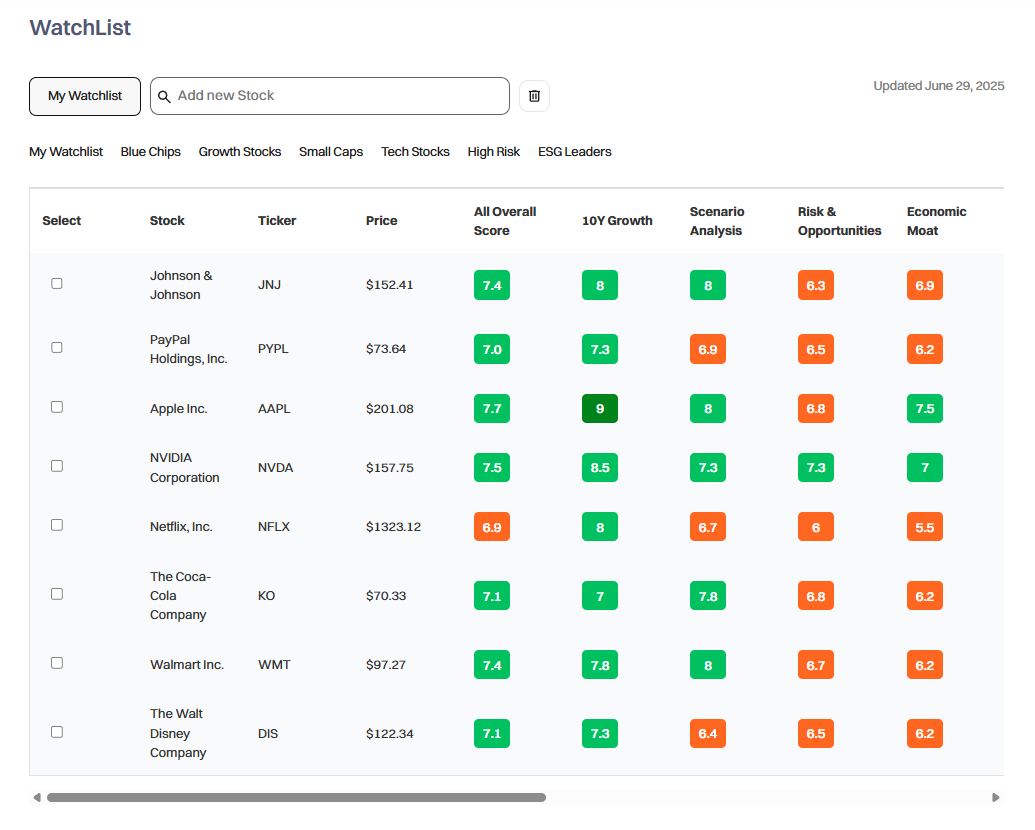Click Apple's dark green 9 score
Image resolution: width=1035 pixels, height=830 pixels.
(599, 409)
